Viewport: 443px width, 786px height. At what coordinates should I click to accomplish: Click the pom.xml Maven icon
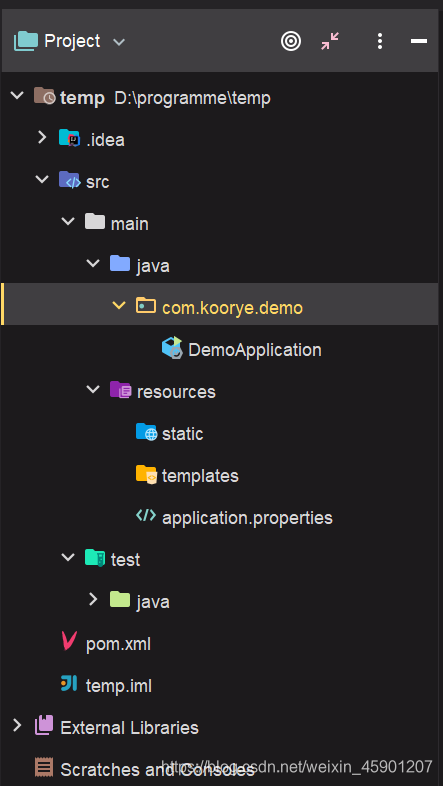(x=69, y=641)
